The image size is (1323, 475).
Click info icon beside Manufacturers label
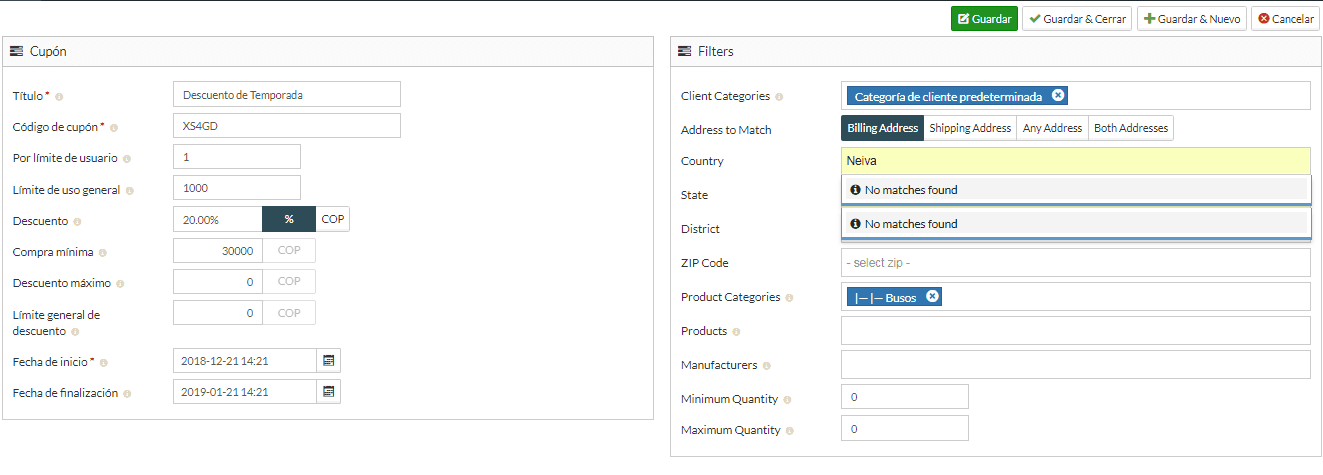[767, 366]
